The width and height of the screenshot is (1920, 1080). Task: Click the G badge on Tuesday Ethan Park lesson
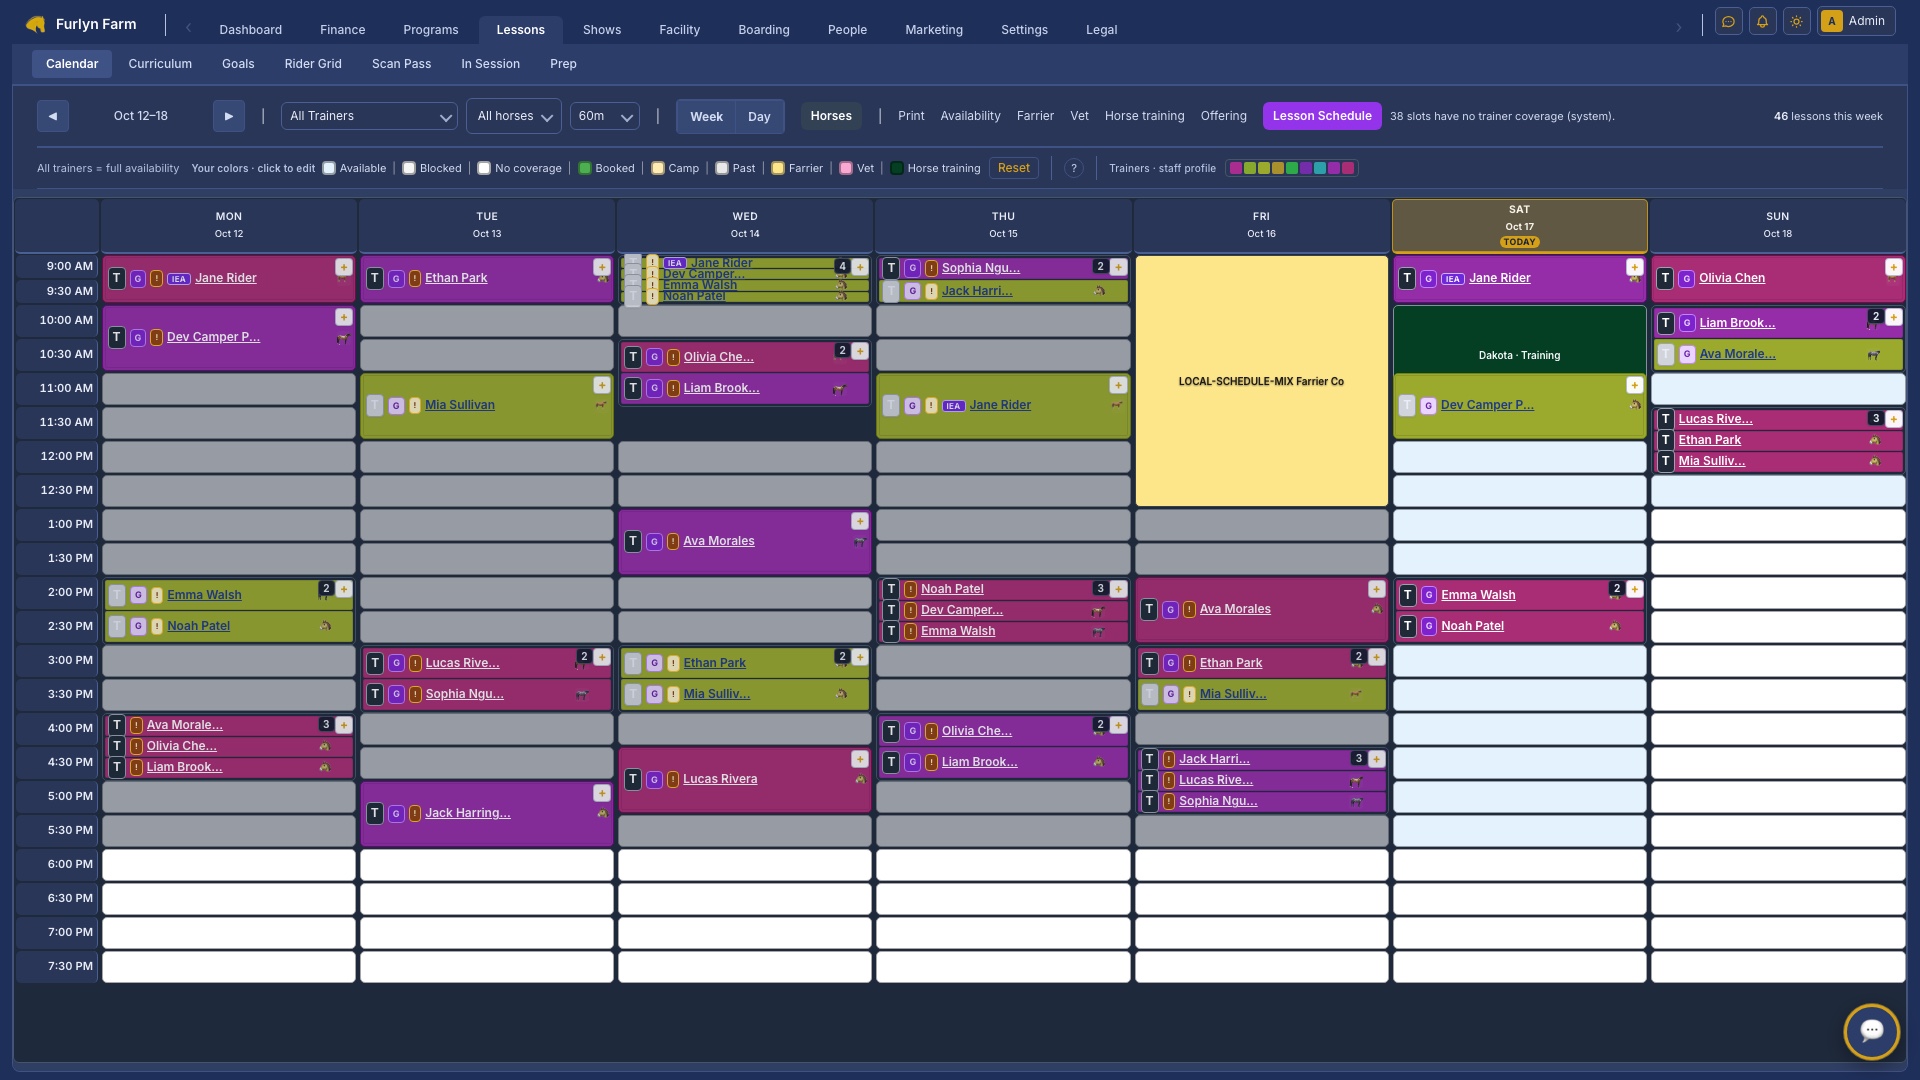(x=396, y=279)
